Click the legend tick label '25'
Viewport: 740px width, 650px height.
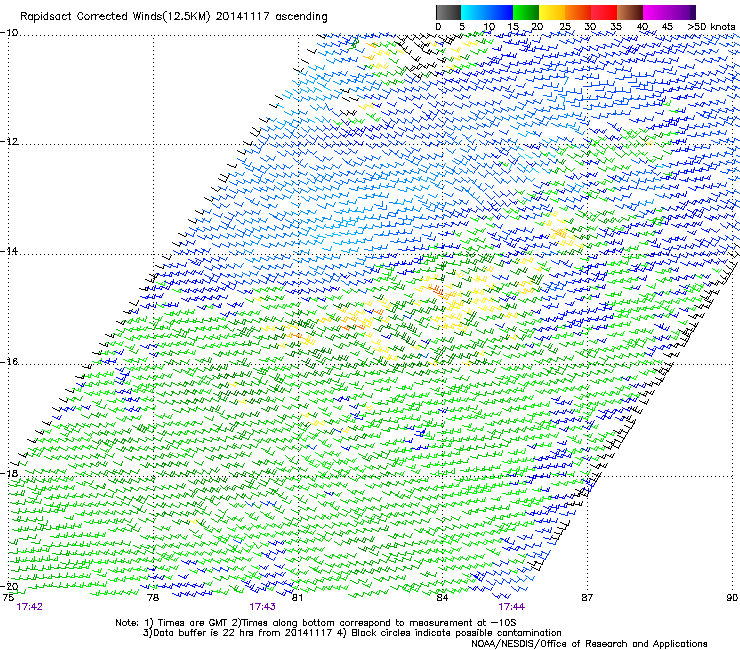(x=565, y=27)
